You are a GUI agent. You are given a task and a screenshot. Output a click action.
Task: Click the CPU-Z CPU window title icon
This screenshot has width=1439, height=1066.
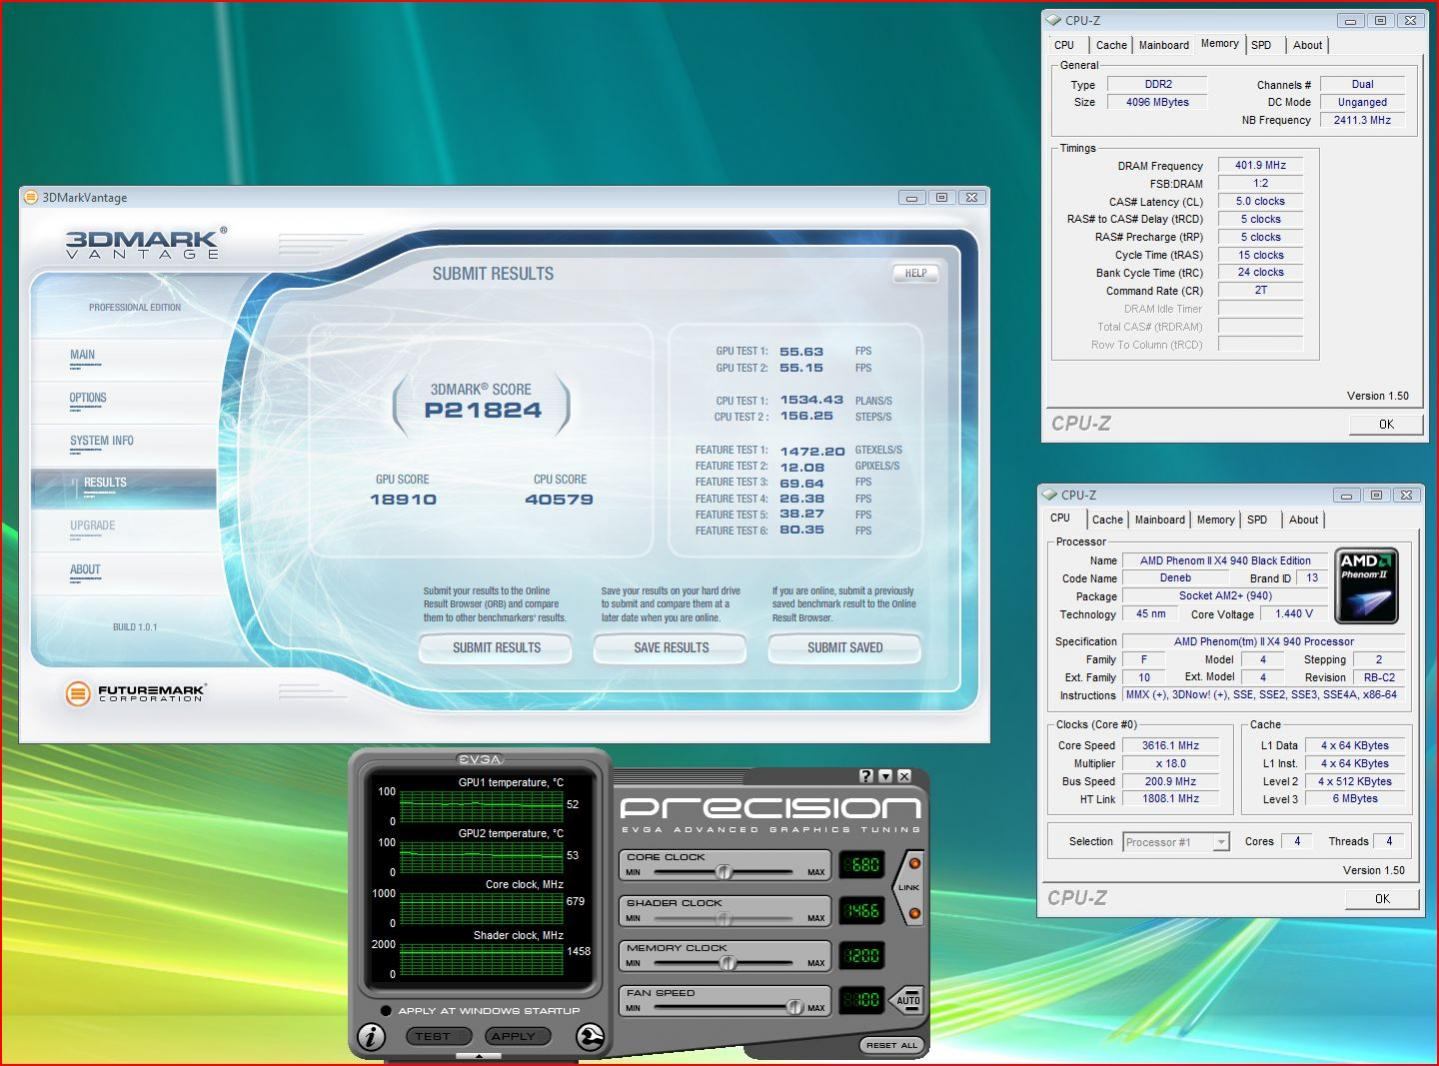point(1049,495)
